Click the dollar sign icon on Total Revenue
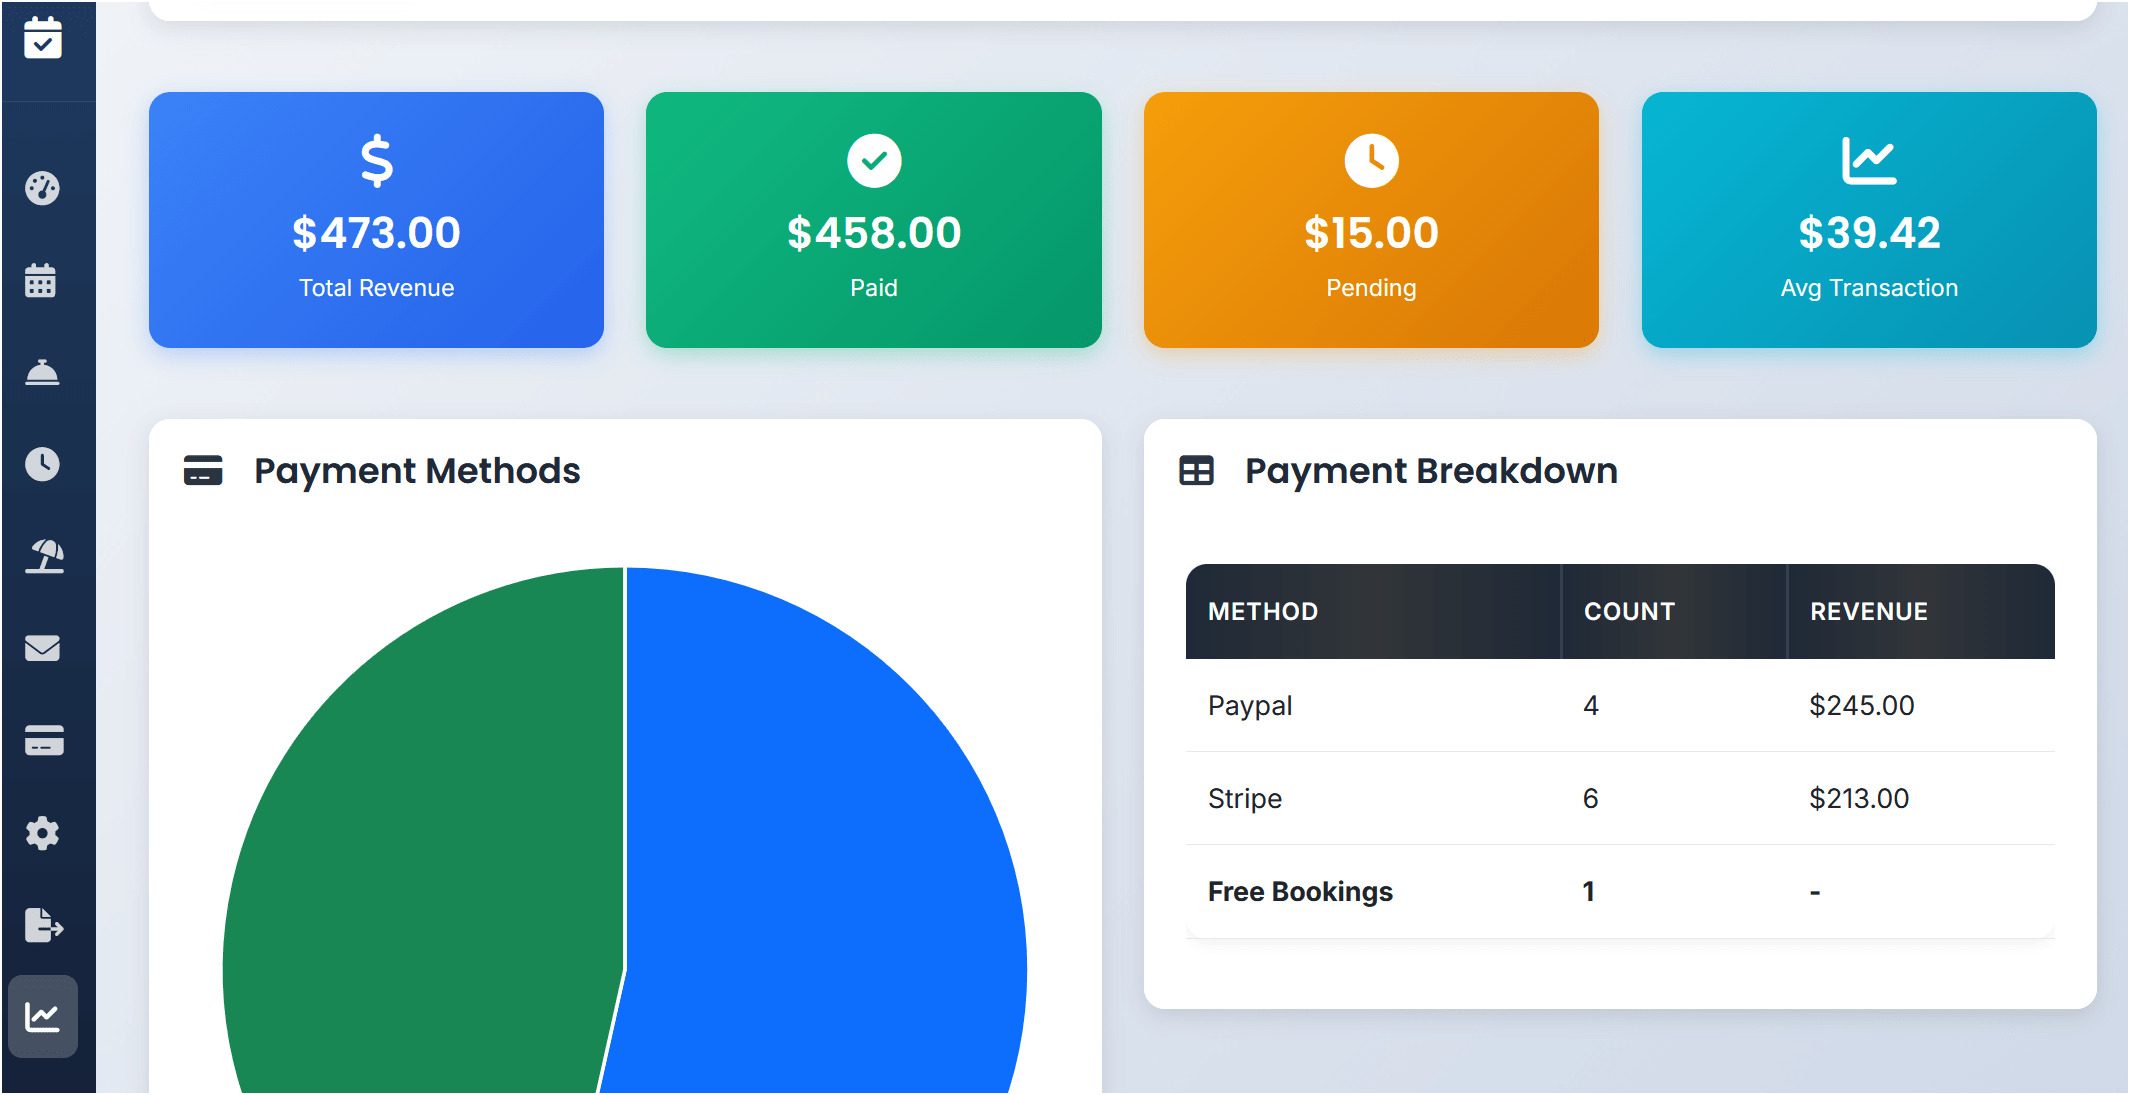Image resolution: width=2130 pixels, height=1095 pixels. click(x=377, y=160)
